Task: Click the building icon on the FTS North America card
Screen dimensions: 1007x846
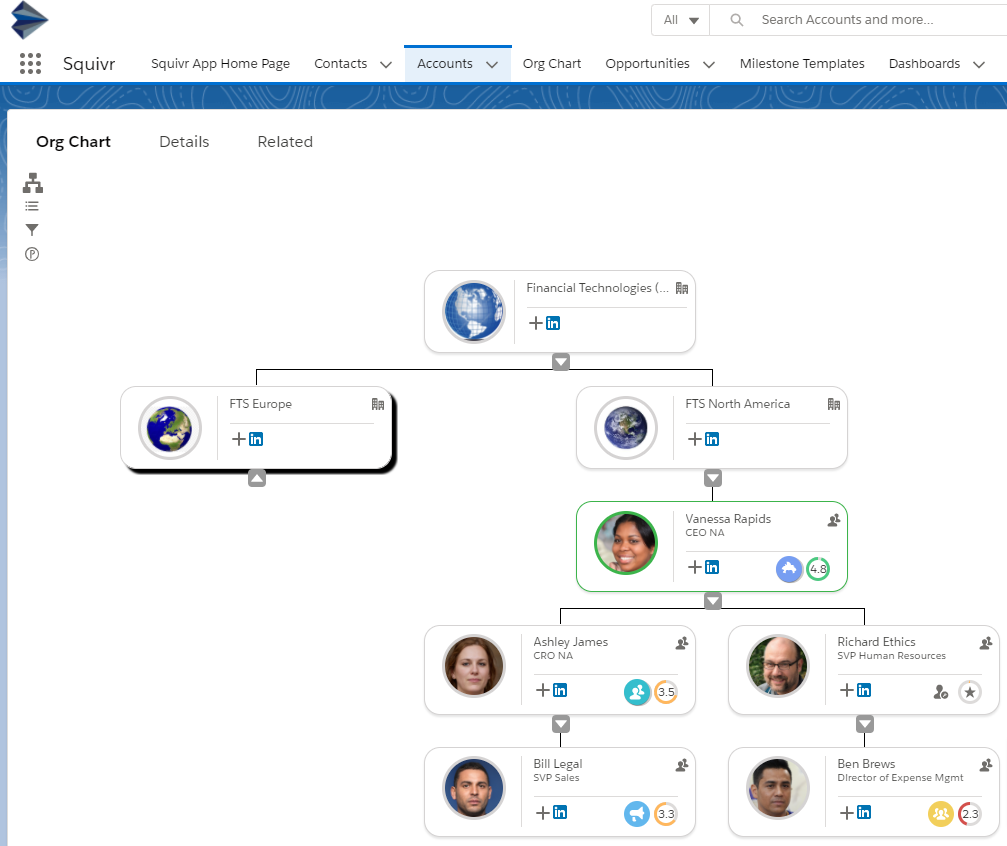Action: click(834, 404)
